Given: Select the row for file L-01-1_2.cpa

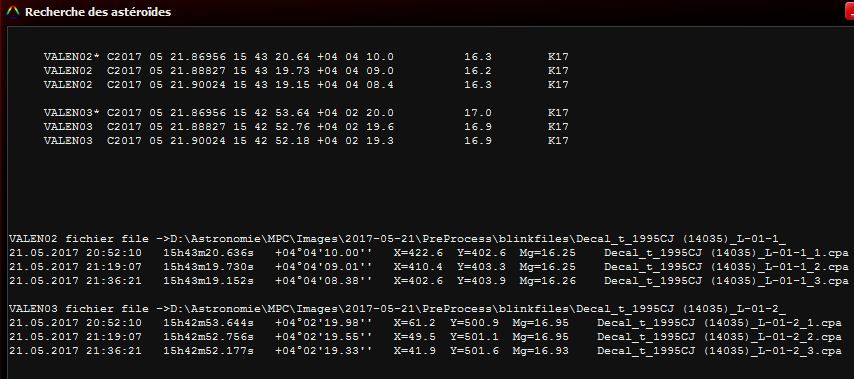Looking at the screenshot, I should coord(429,267).
